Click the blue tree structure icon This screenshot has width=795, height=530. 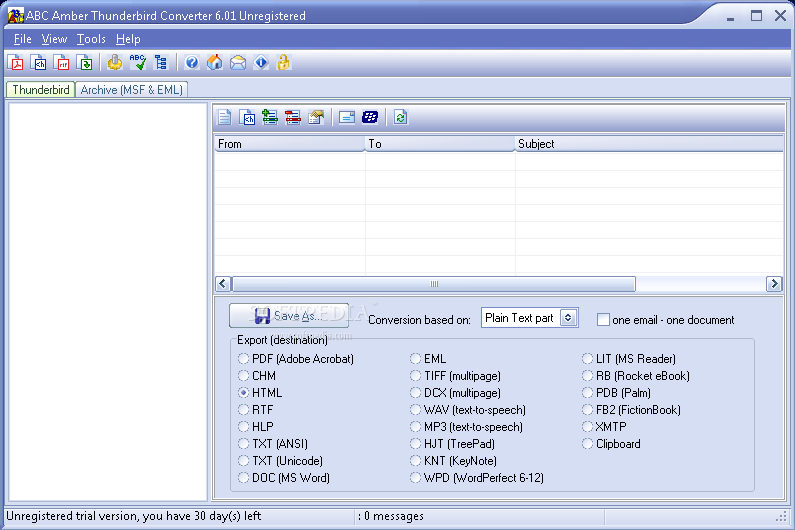pyautogui.click(x=161, y=62)
